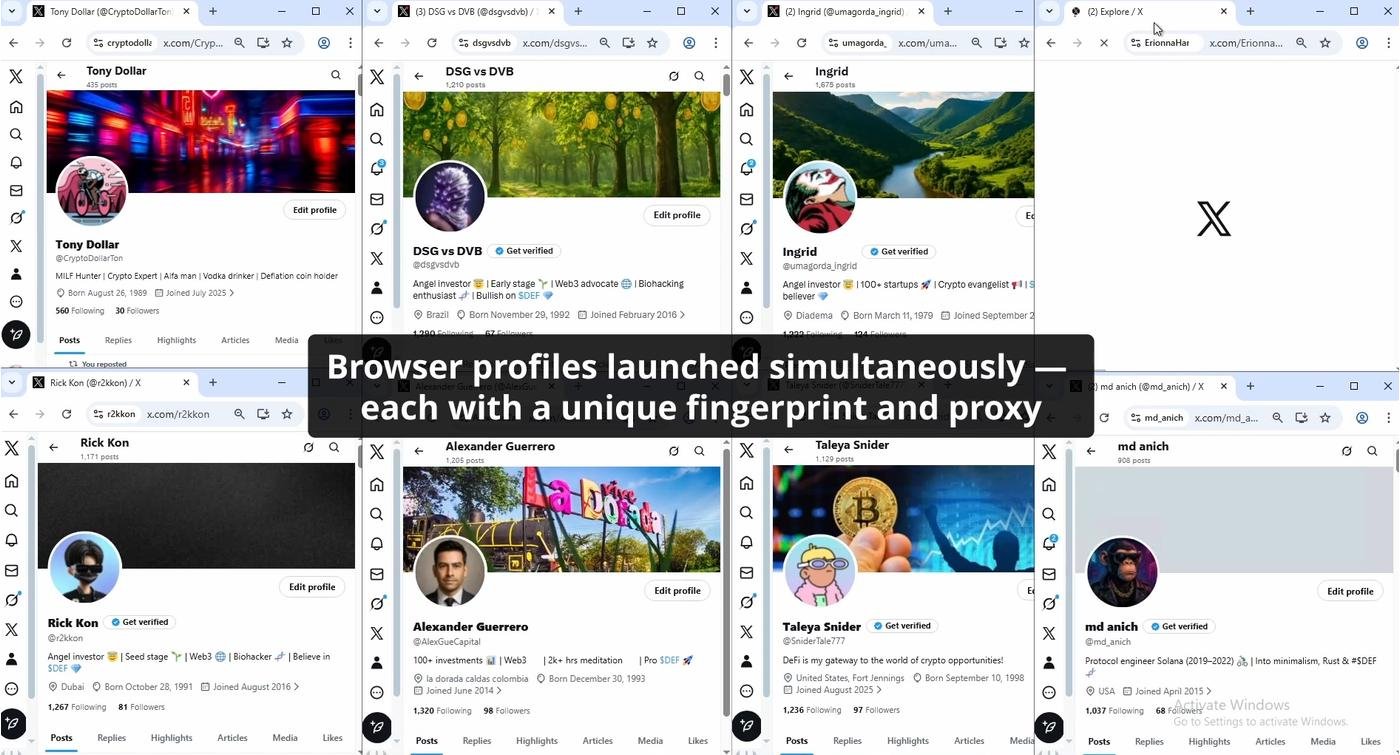The height and width of the screenshot is (755, 1400).
Task: Open Chrome three-dot menu in DSG vs DVB window
Action: pos(716,43)
